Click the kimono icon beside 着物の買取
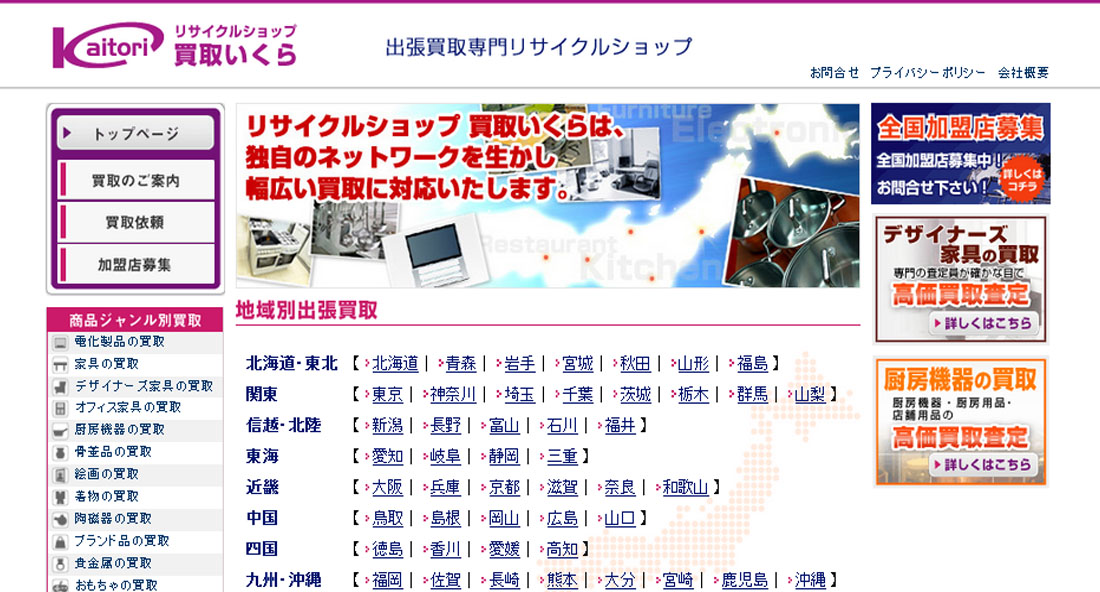 60,496
